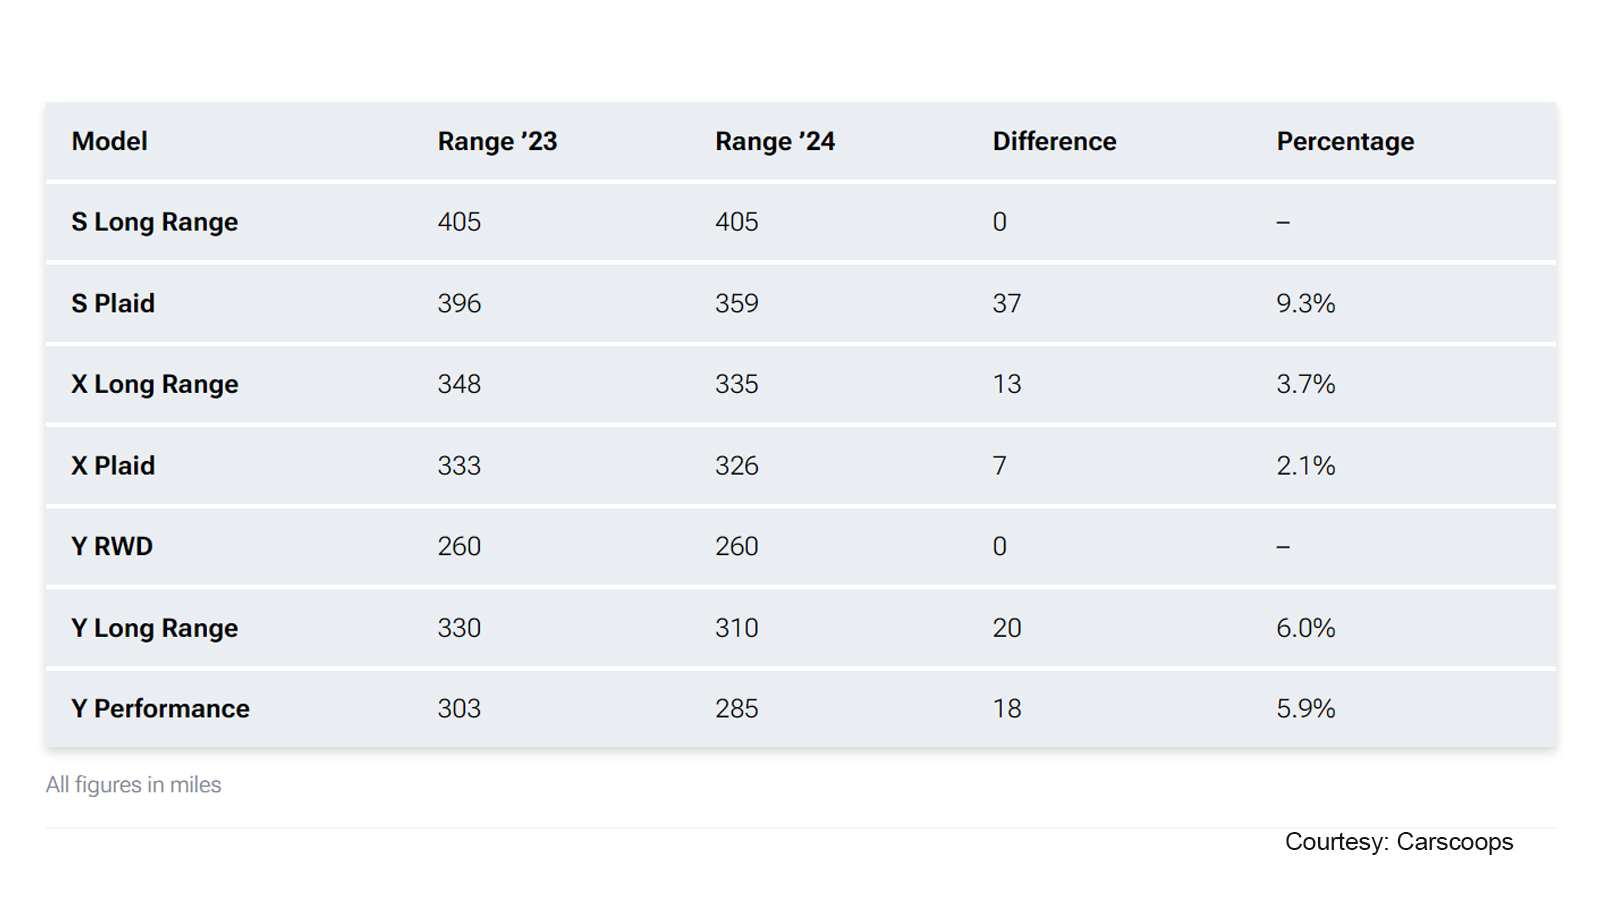This screenshot has width=1600, height=900.
Task: Select the Range '24 column header
Action: tap(775, 142)
